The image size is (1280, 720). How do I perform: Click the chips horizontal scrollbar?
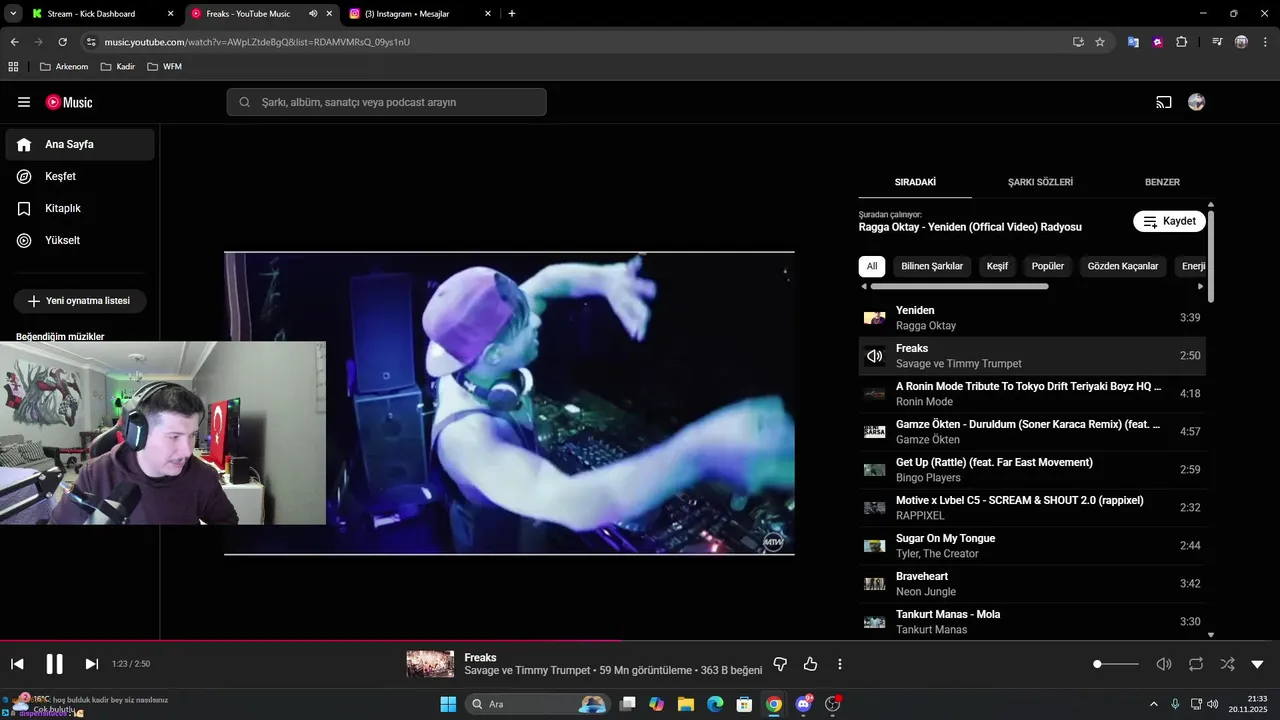(959, 286)
